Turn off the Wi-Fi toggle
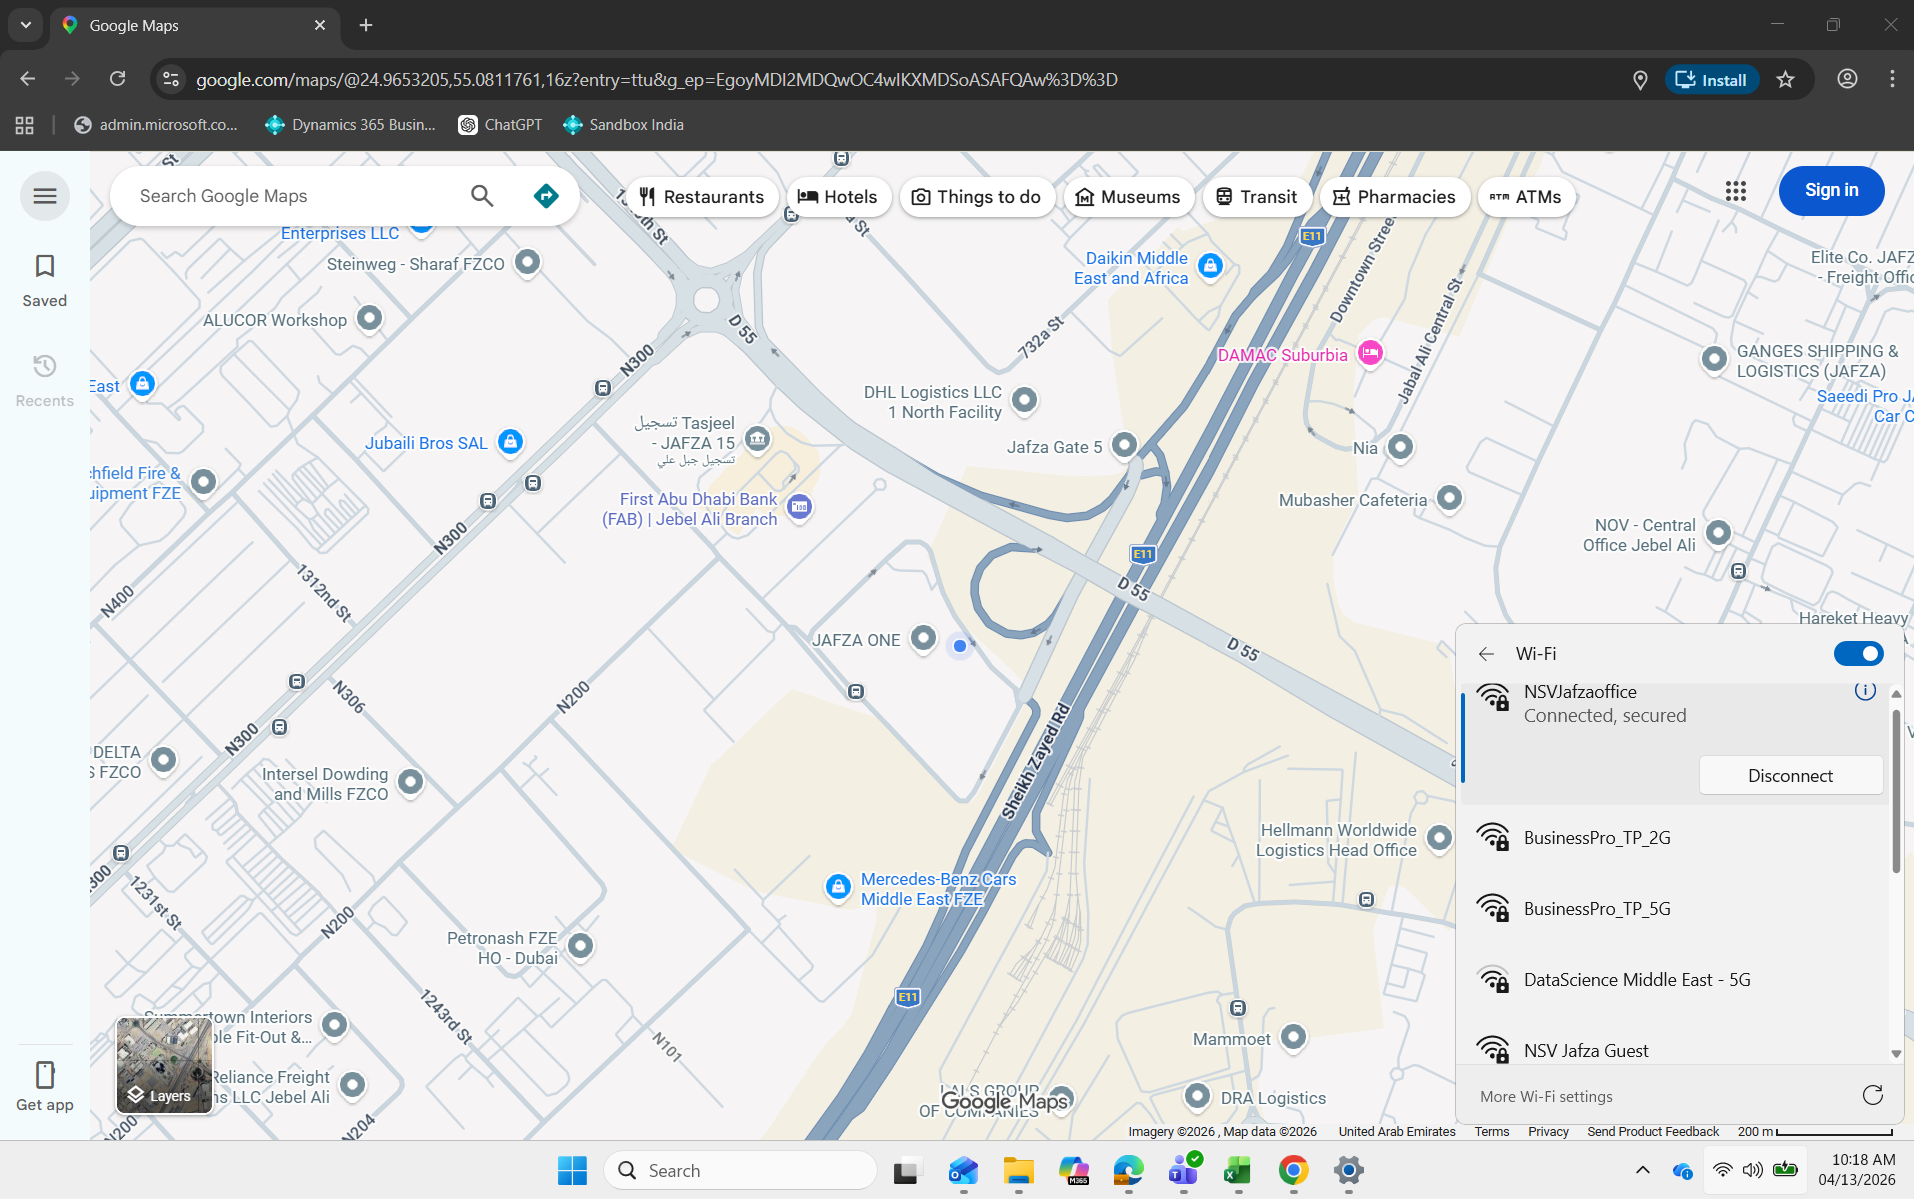 pos(1858,654)
